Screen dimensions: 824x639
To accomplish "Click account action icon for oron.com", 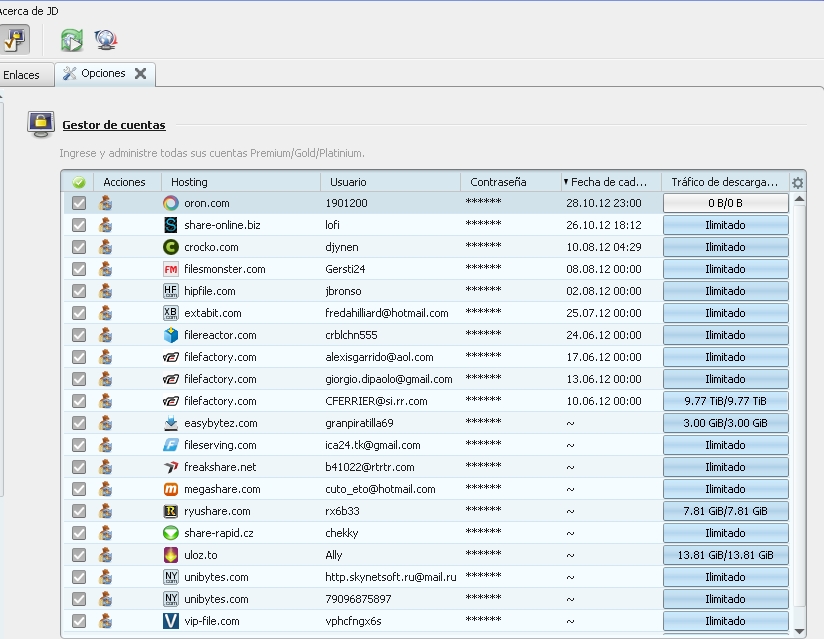I will [x=105, y=203].
